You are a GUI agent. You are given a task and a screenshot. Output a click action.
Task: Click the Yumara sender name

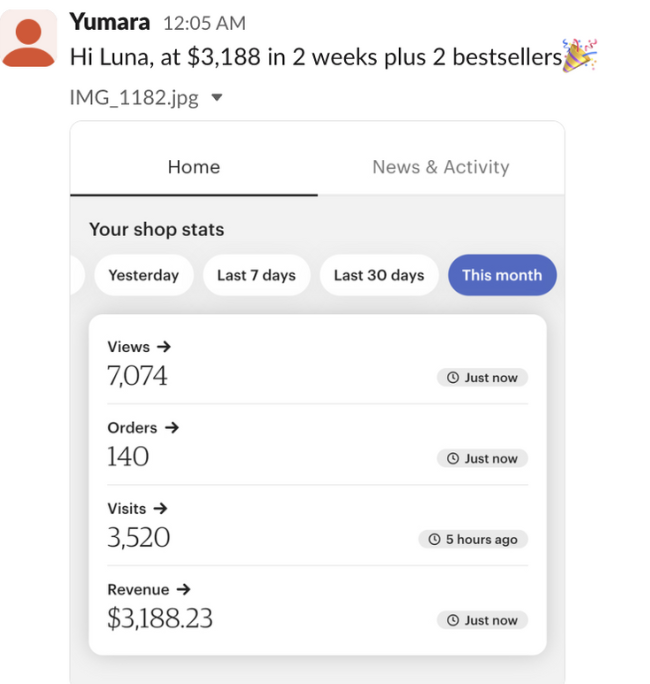110,22
